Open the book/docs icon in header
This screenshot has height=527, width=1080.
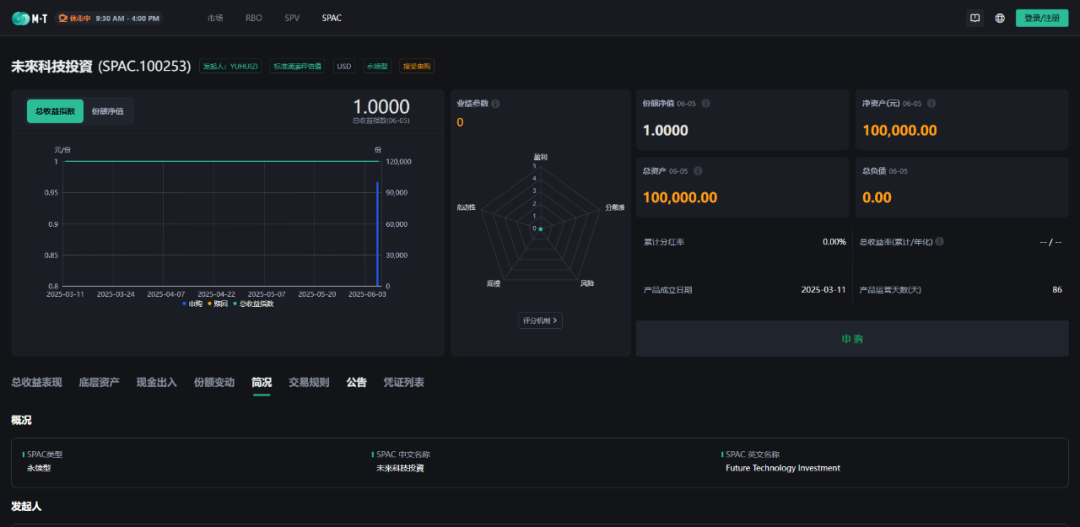[x=975, y=18]
